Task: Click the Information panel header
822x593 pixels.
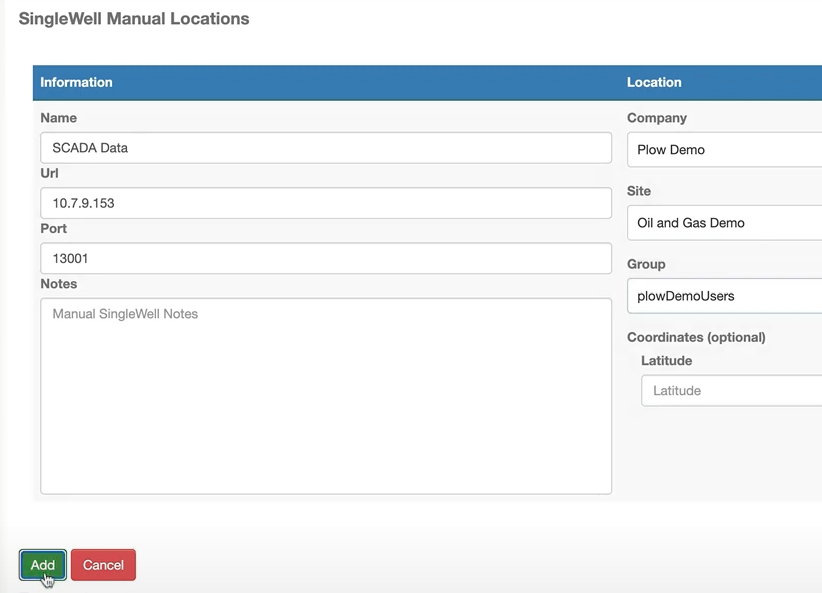Action: tap(76, 82)
